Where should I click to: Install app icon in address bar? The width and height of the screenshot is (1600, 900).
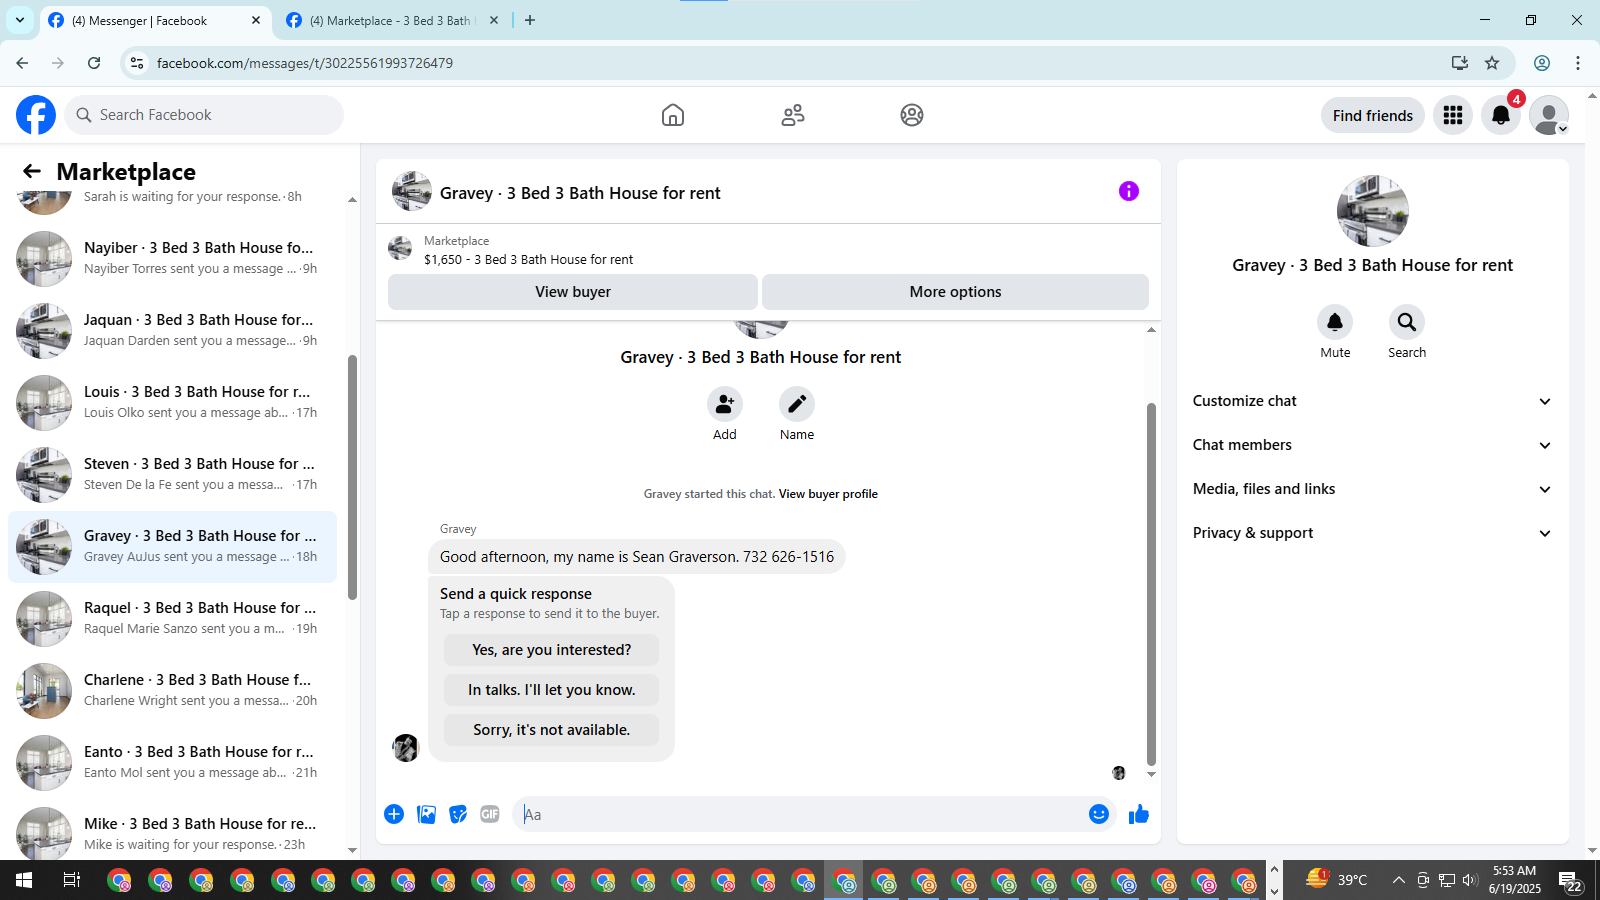(x=1460, y=63)
